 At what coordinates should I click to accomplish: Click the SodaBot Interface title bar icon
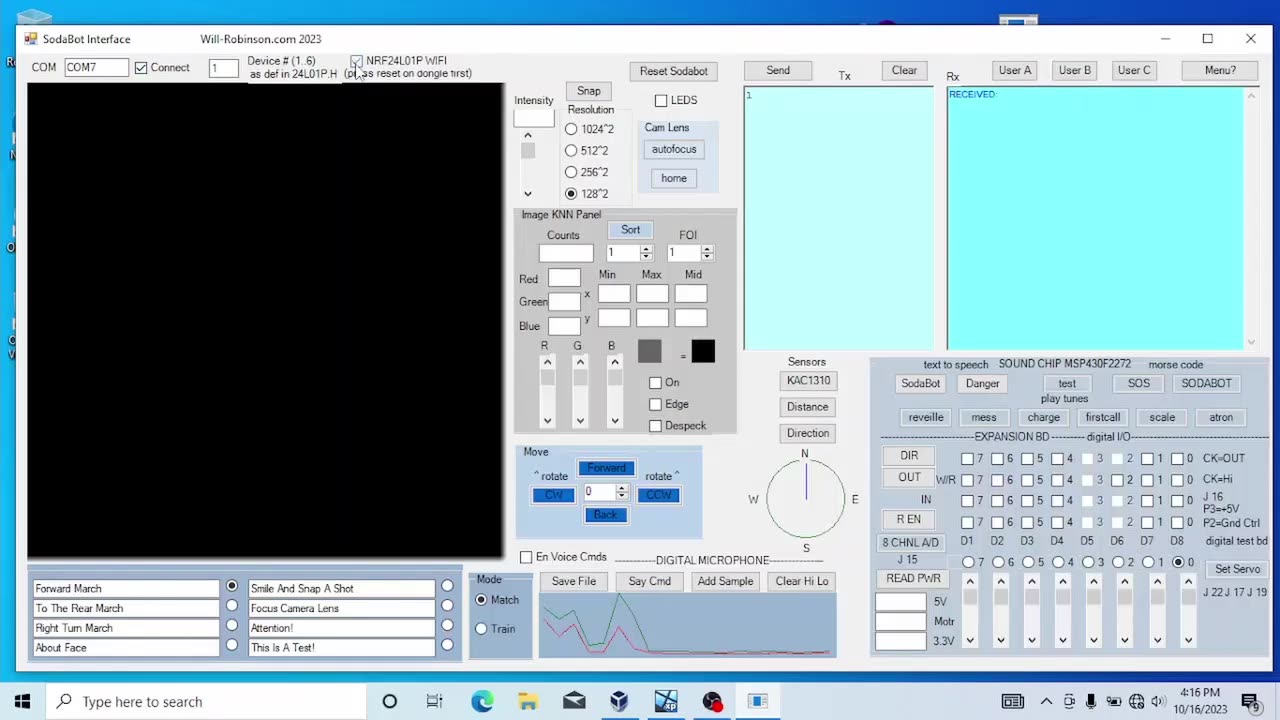(31, 39)
